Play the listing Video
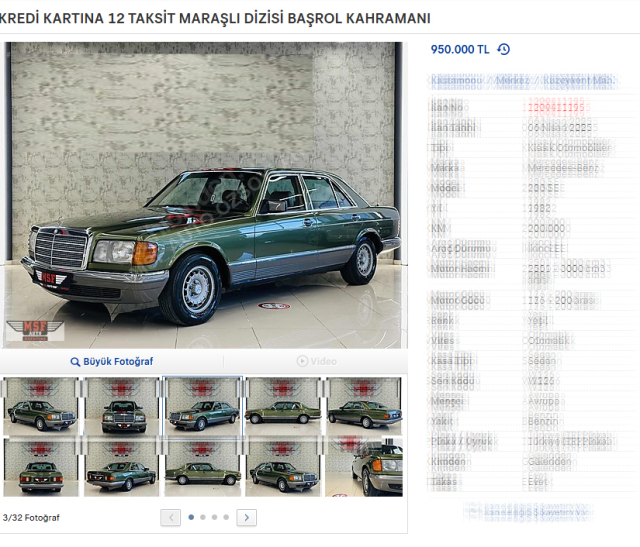Image resolution: width=640 pixels, height=547 pixels. click(x=317, y=361)
